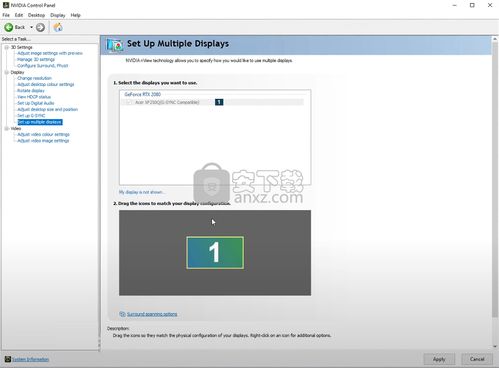Open the Desktop menu
Image resolution: width=499 pixels, height=368 pixels.
coord(36,15)
